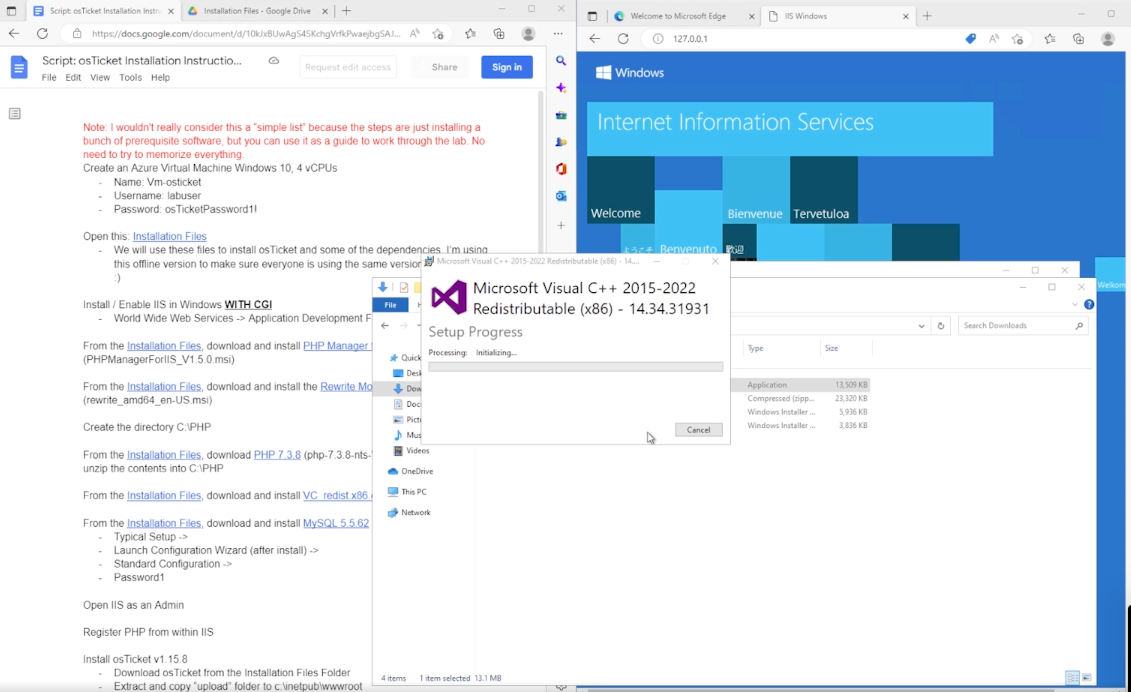
Task: Open the File tab in File Explorer
Action: coord(390,305)
